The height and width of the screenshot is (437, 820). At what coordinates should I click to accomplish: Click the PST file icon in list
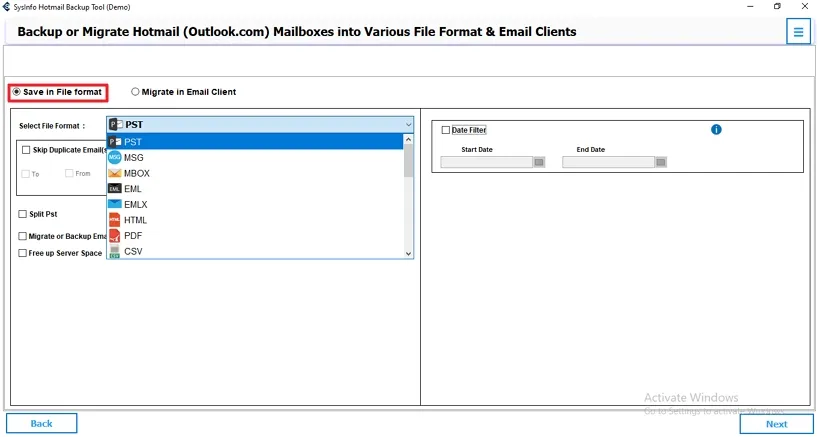(115, 142)
